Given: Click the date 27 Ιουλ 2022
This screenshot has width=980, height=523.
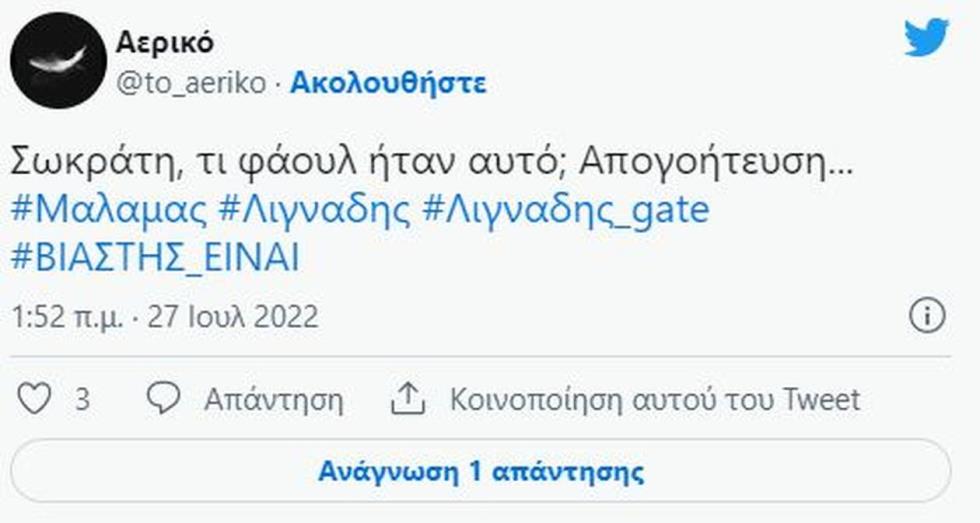Looking at the screenshot, I should [233, 317].
